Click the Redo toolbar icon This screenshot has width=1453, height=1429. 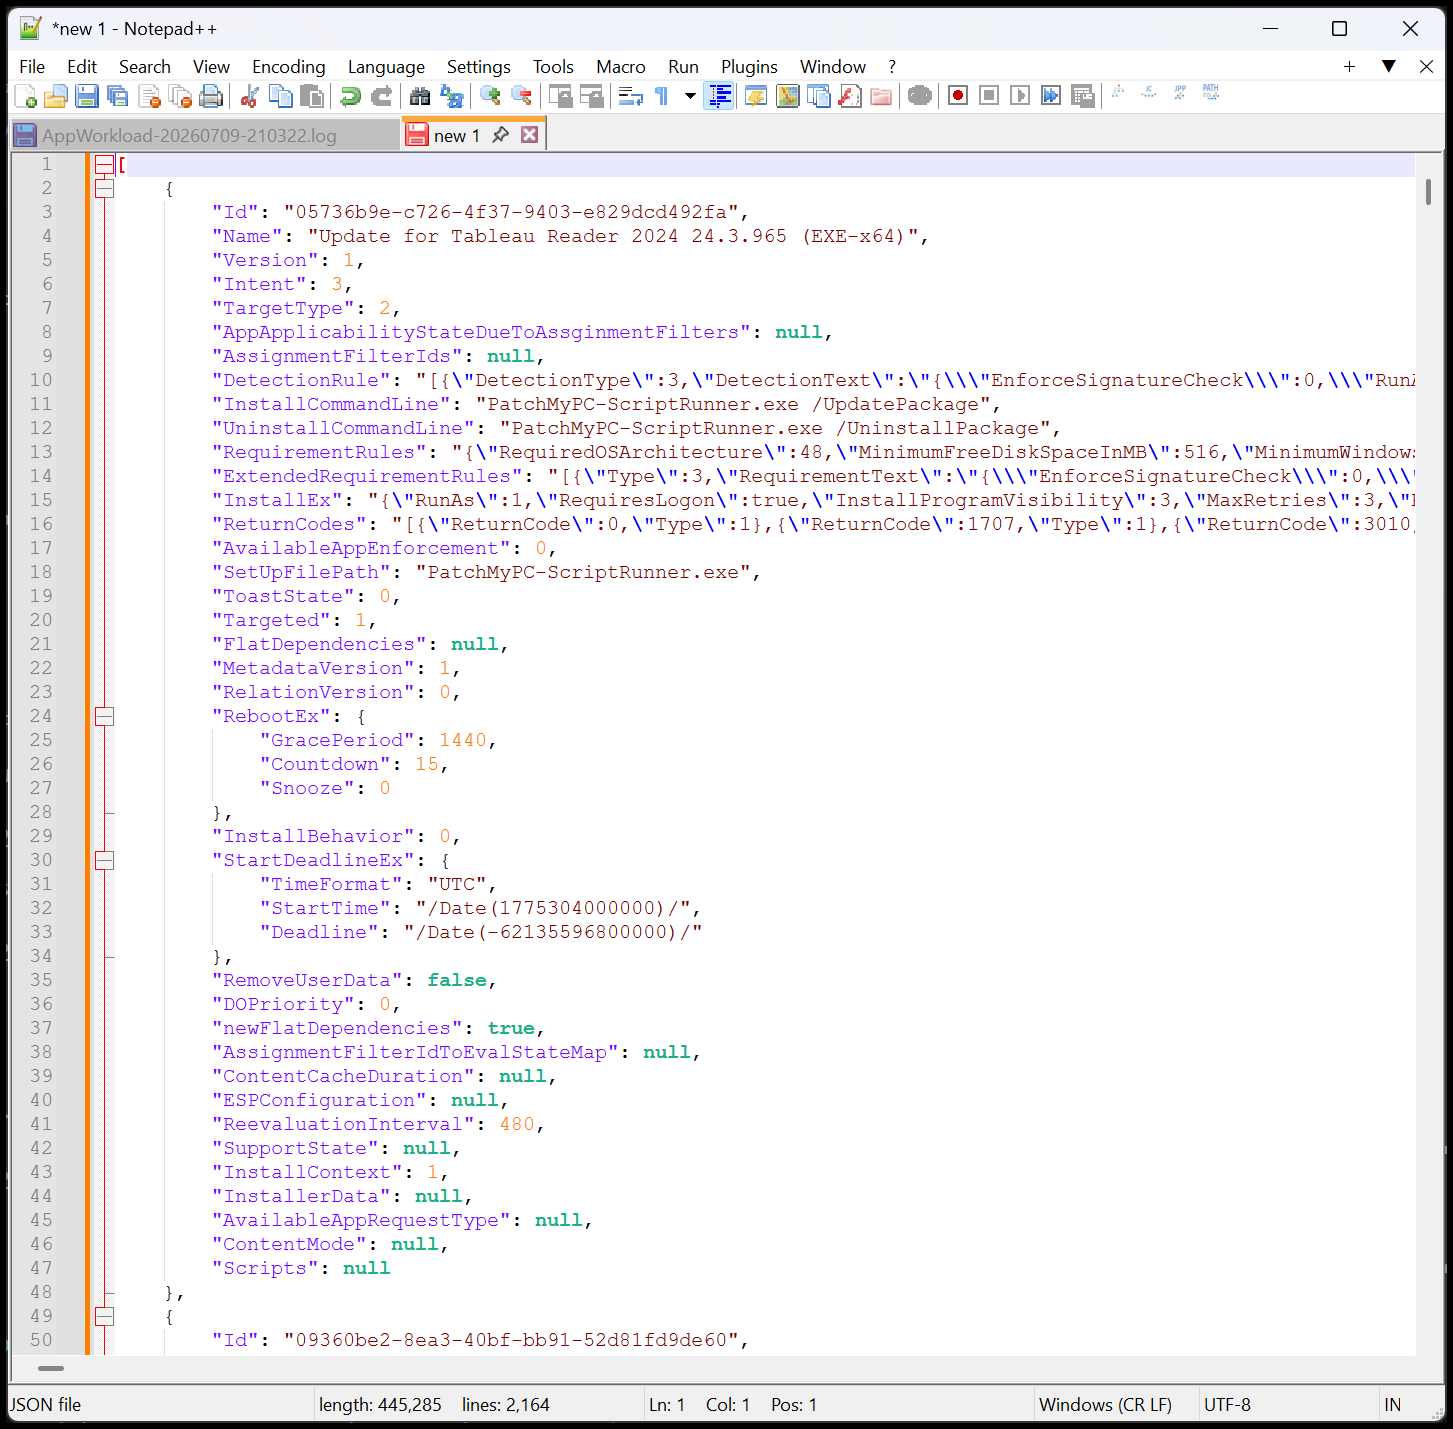(x=381, y=96)
